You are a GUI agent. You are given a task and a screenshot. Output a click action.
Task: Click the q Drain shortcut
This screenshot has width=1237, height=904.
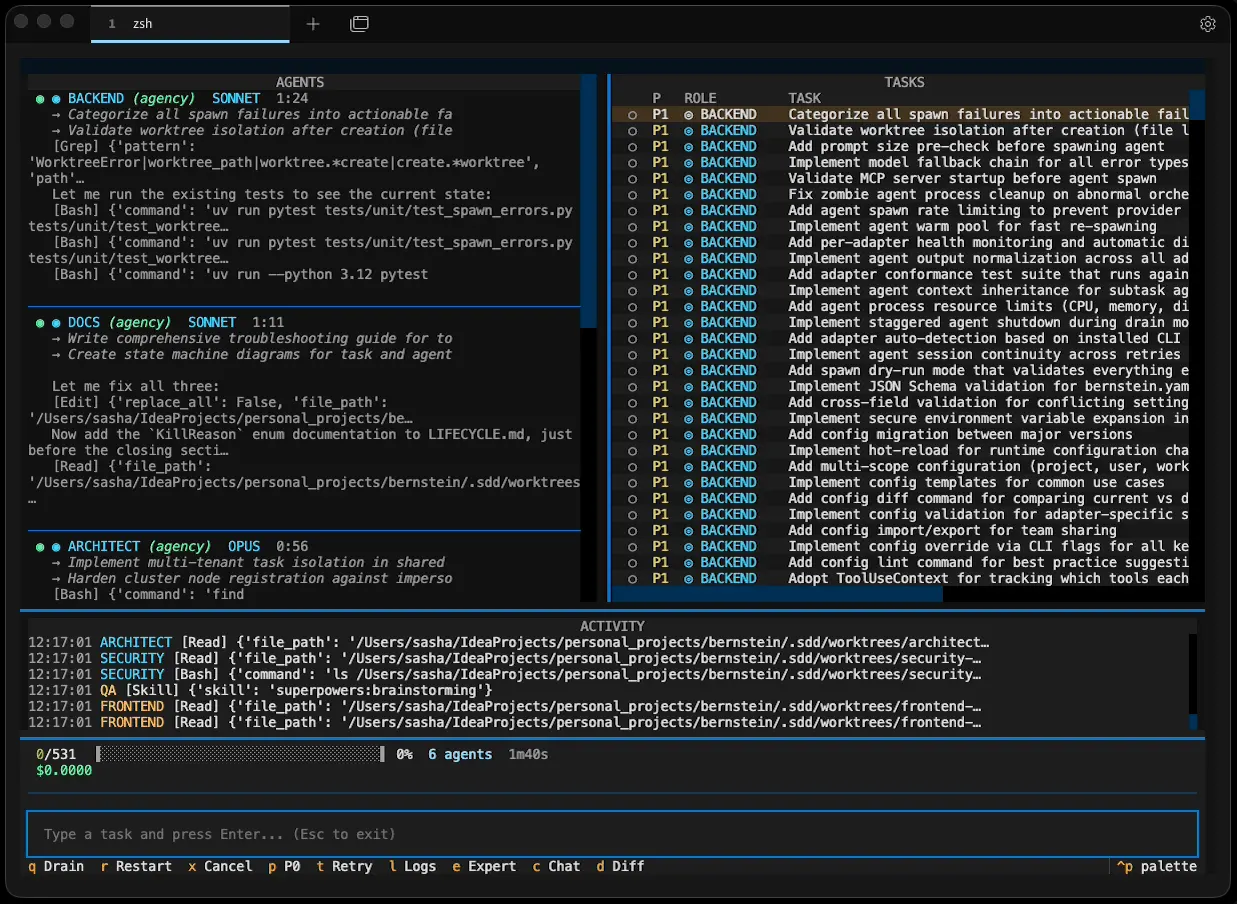click(x=56, y=866)
